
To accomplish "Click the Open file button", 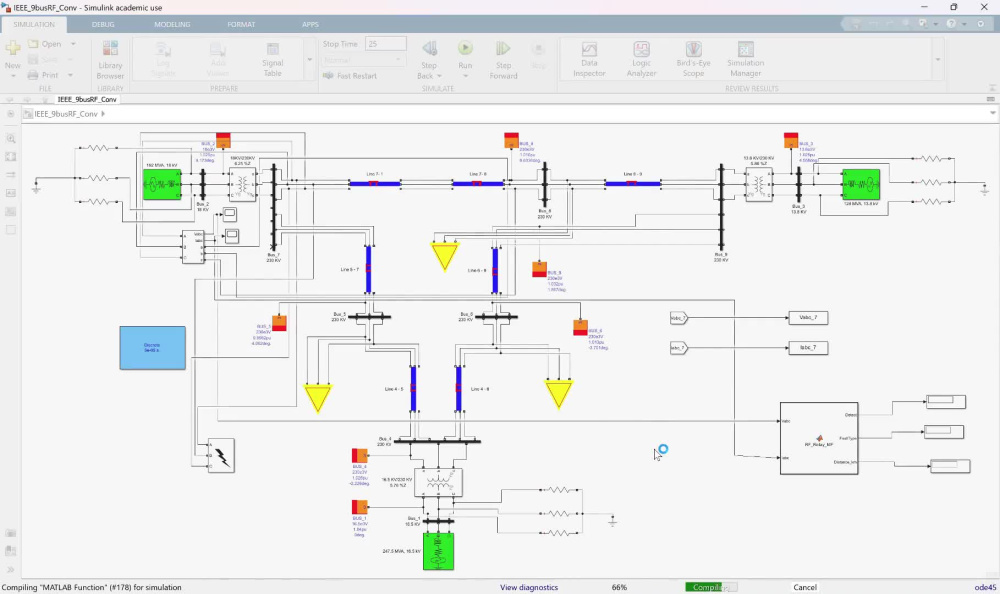I will pos(45,44).
